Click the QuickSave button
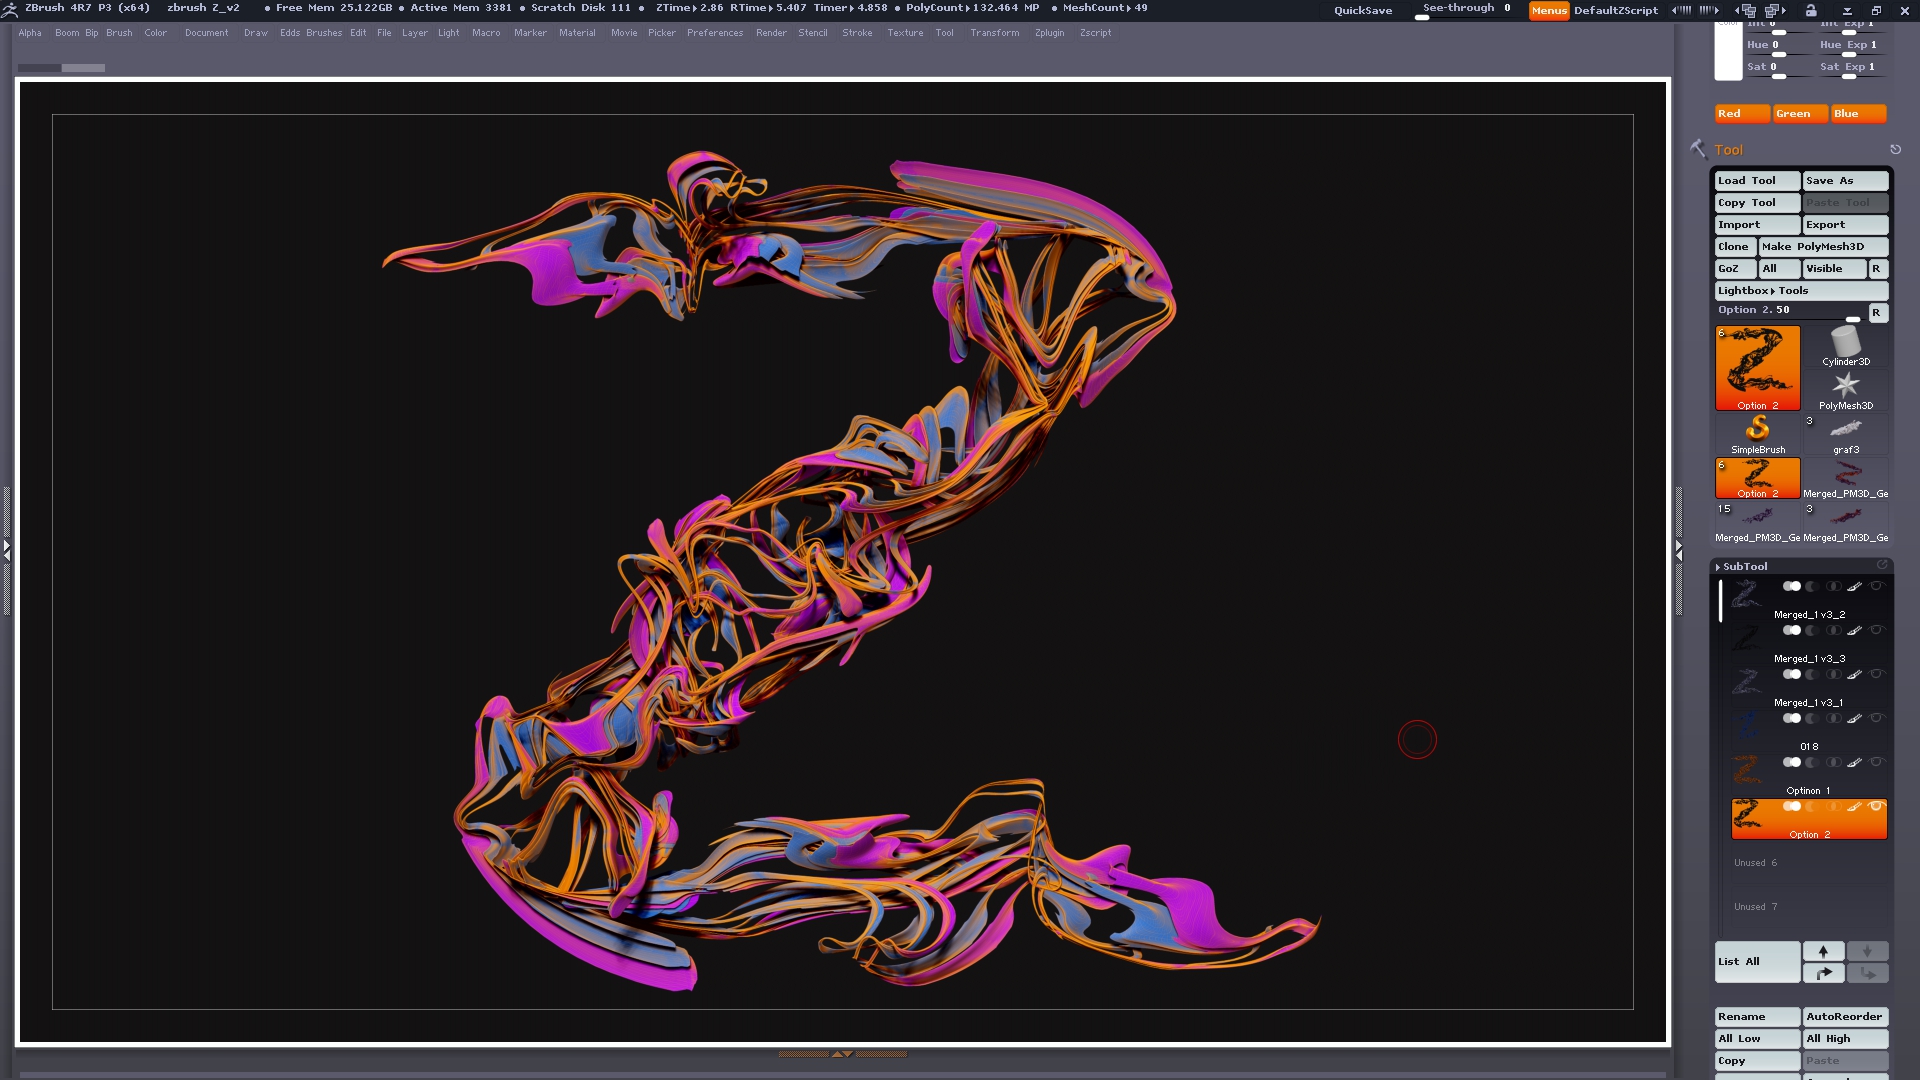 [x=1362, y=10]
